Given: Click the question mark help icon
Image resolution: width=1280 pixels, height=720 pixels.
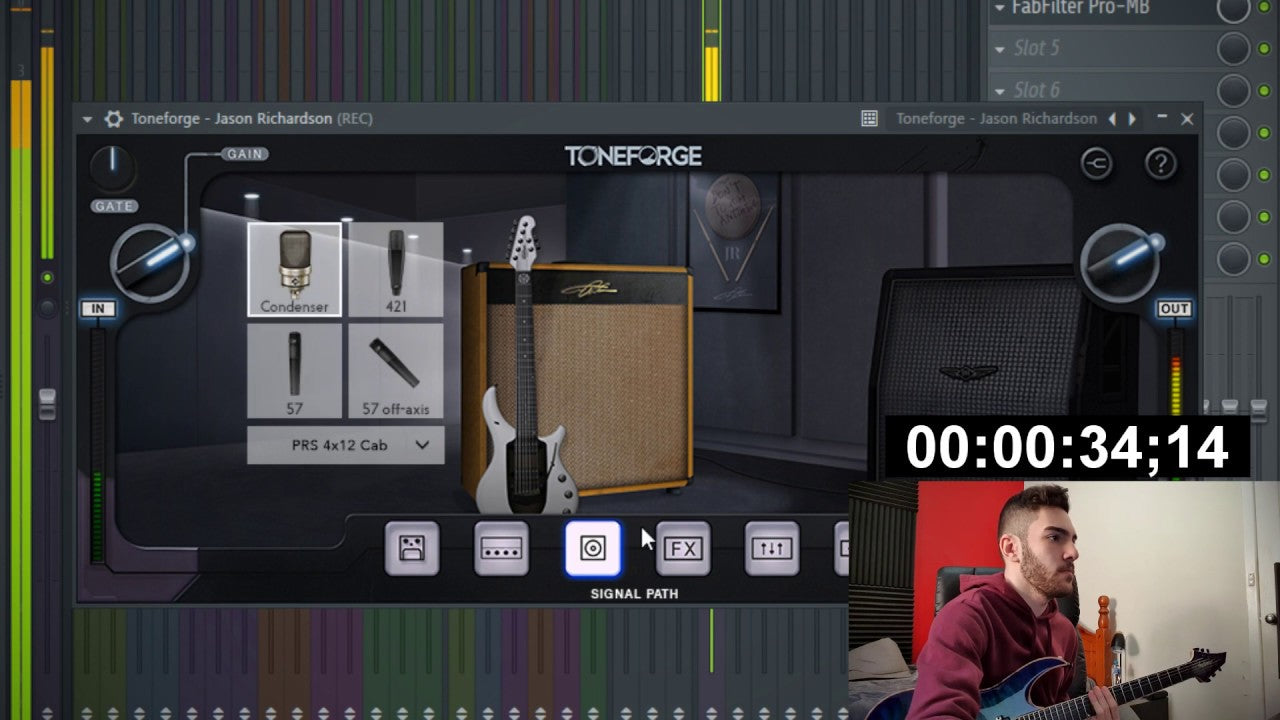Looking at the screenshot, I should click(1162, 163).
